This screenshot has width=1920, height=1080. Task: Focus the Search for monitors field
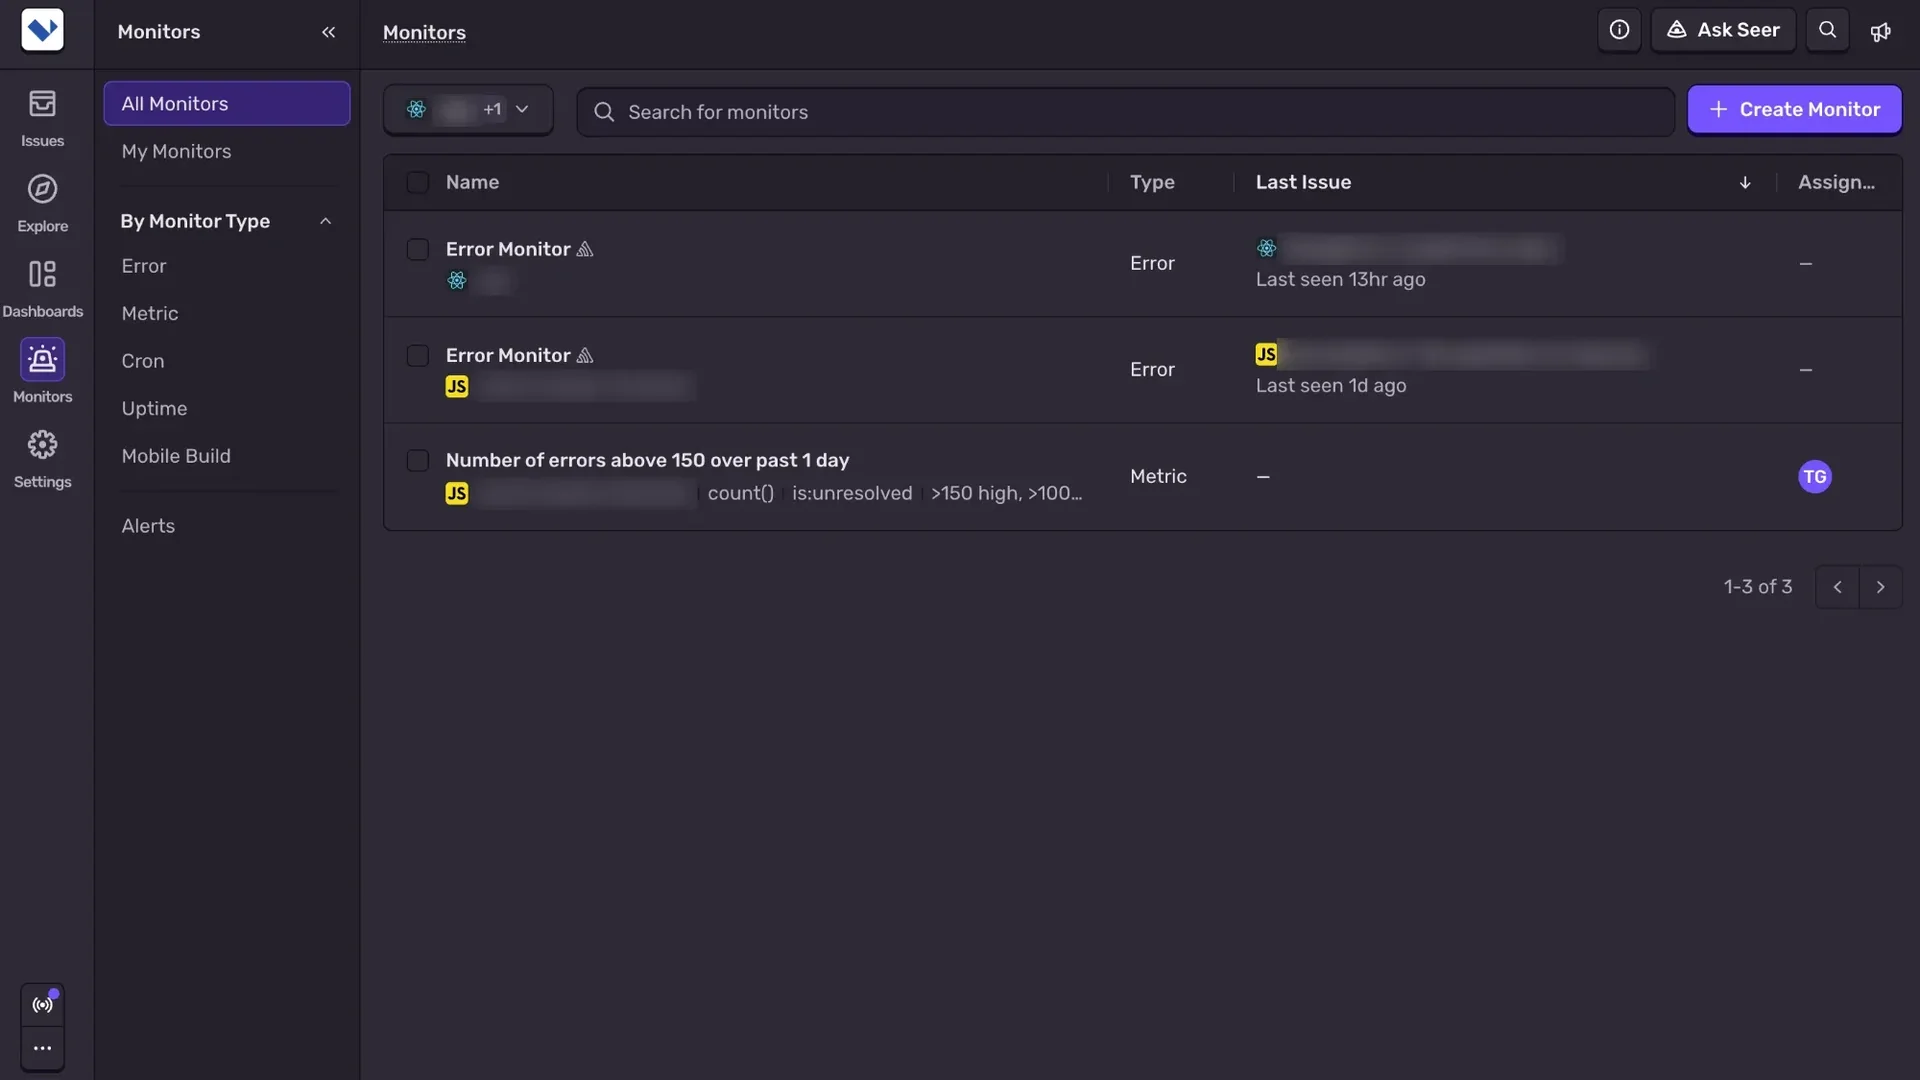[1125, 112]
